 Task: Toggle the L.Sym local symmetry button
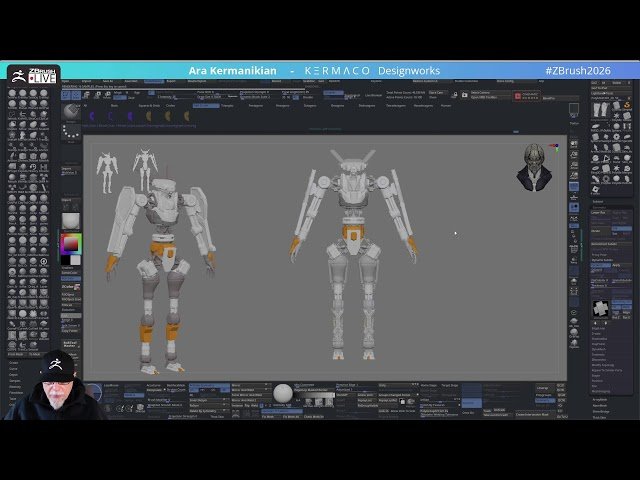pos(574,219)
